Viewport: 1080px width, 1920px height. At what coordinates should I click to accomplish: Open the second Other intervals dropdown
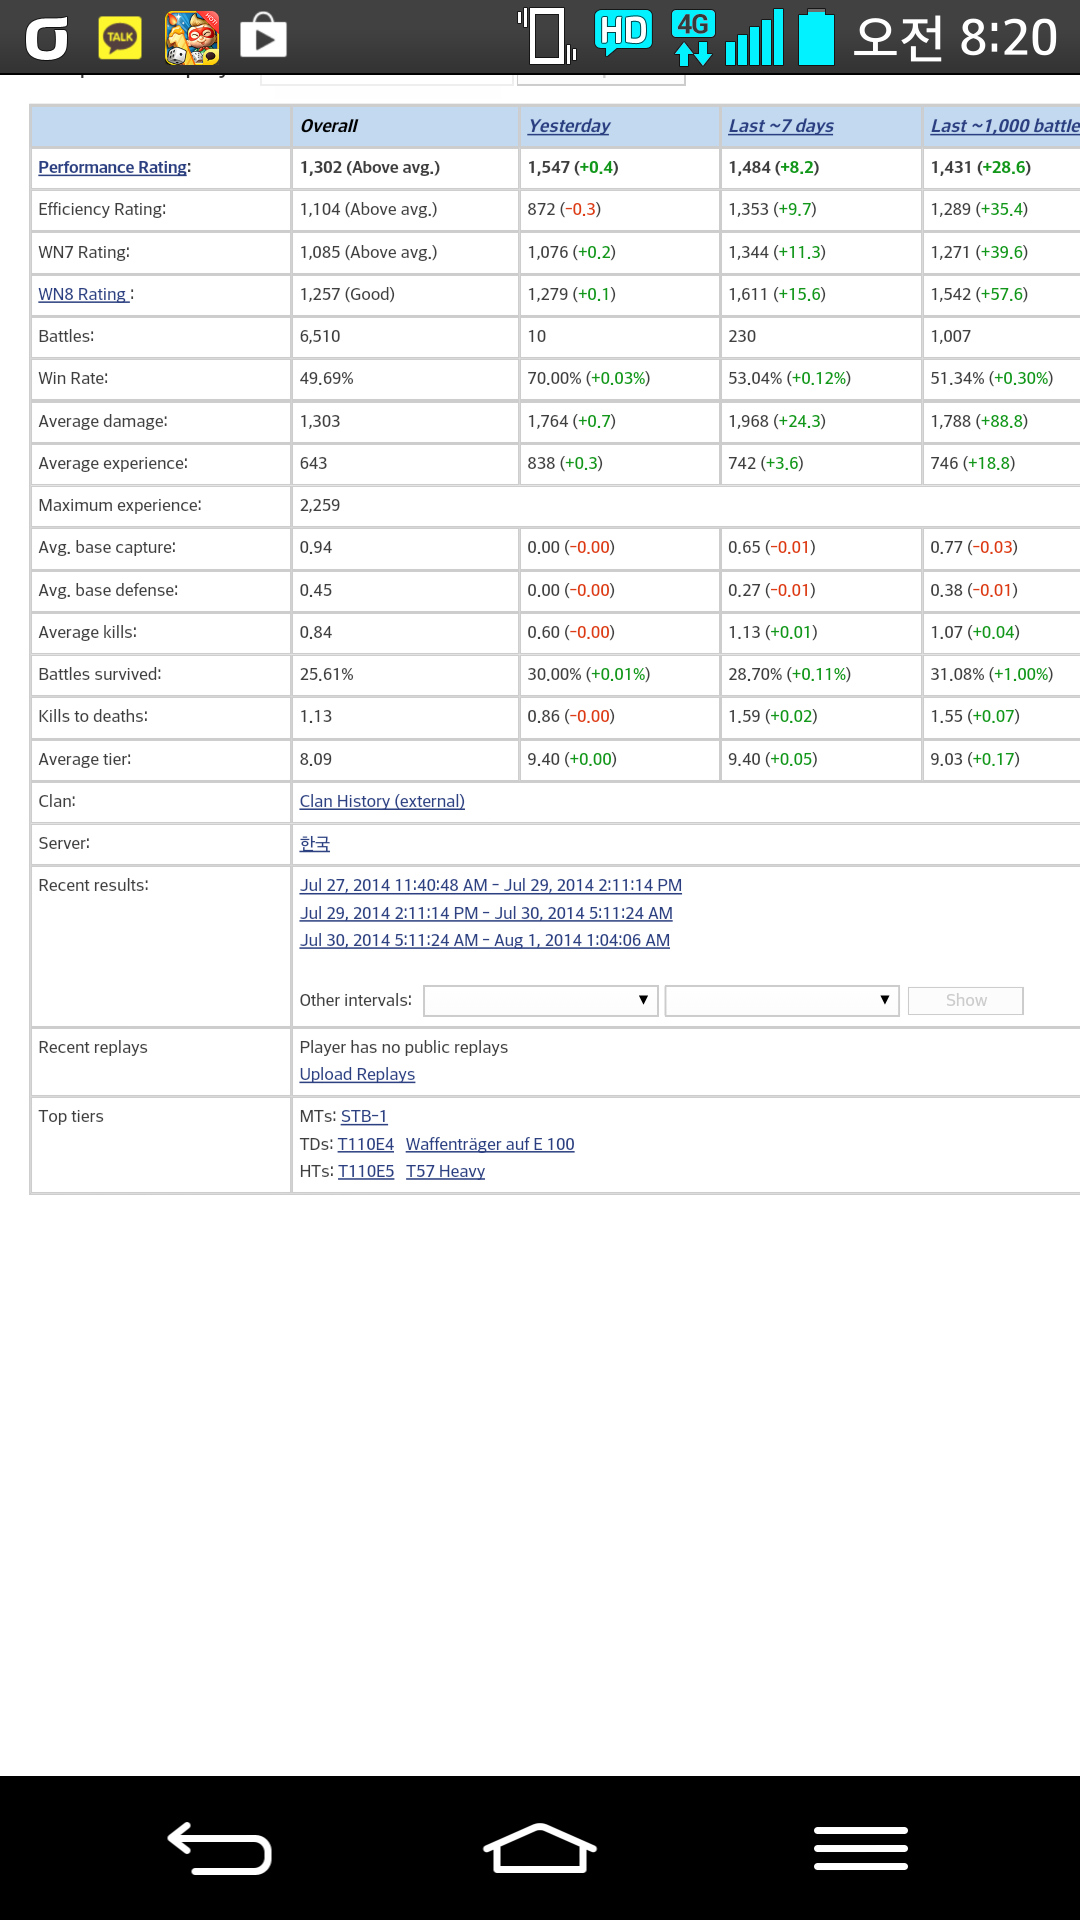[x=781, y=1001]
